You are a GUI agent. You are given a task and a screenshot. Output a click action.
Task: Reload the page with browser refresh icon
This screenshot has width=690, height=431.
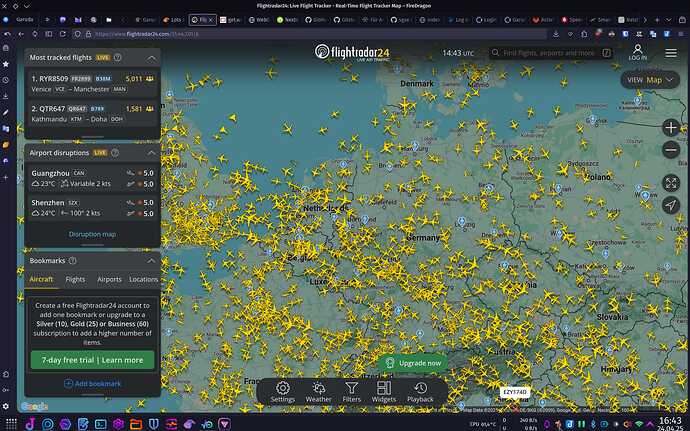click(x=63, y=34)
